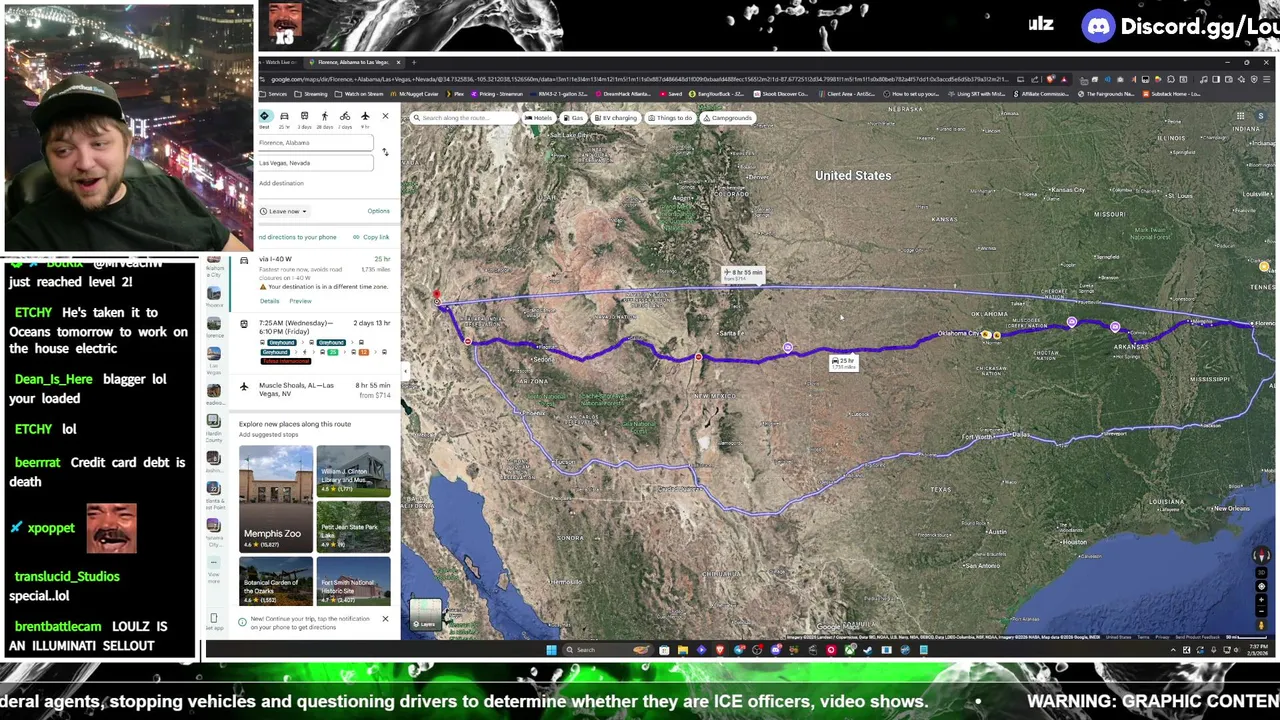This screenshot has width=1280, height=720.
Task: Select the Driving travel mode icon
Action: pos(284,117)
